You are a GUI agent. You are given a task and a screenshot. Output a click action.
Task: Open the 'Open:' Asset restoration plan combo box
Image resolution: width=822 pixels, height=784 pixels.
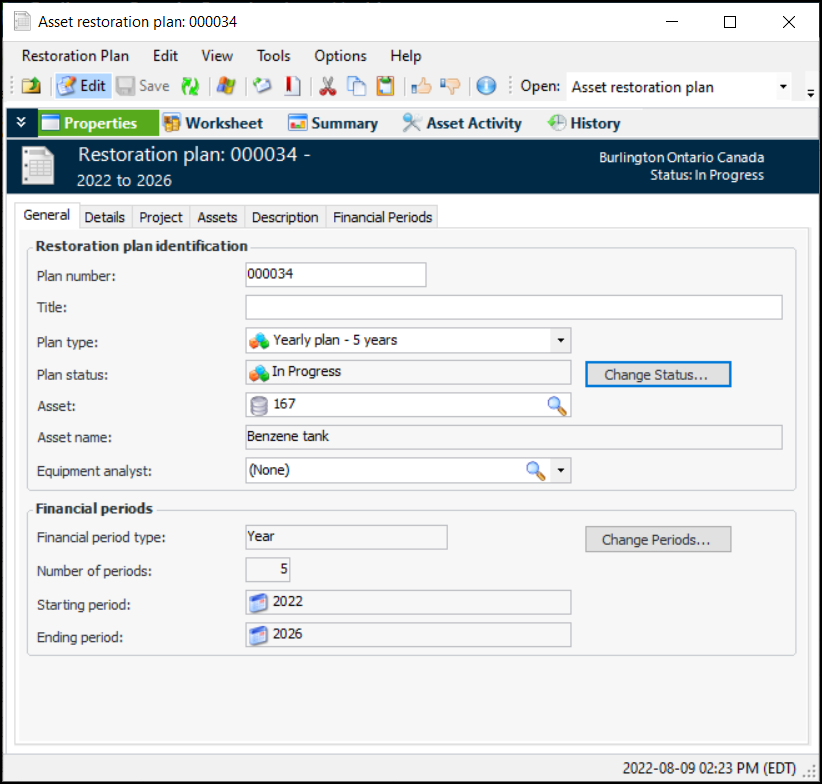[x=782, y=87]
